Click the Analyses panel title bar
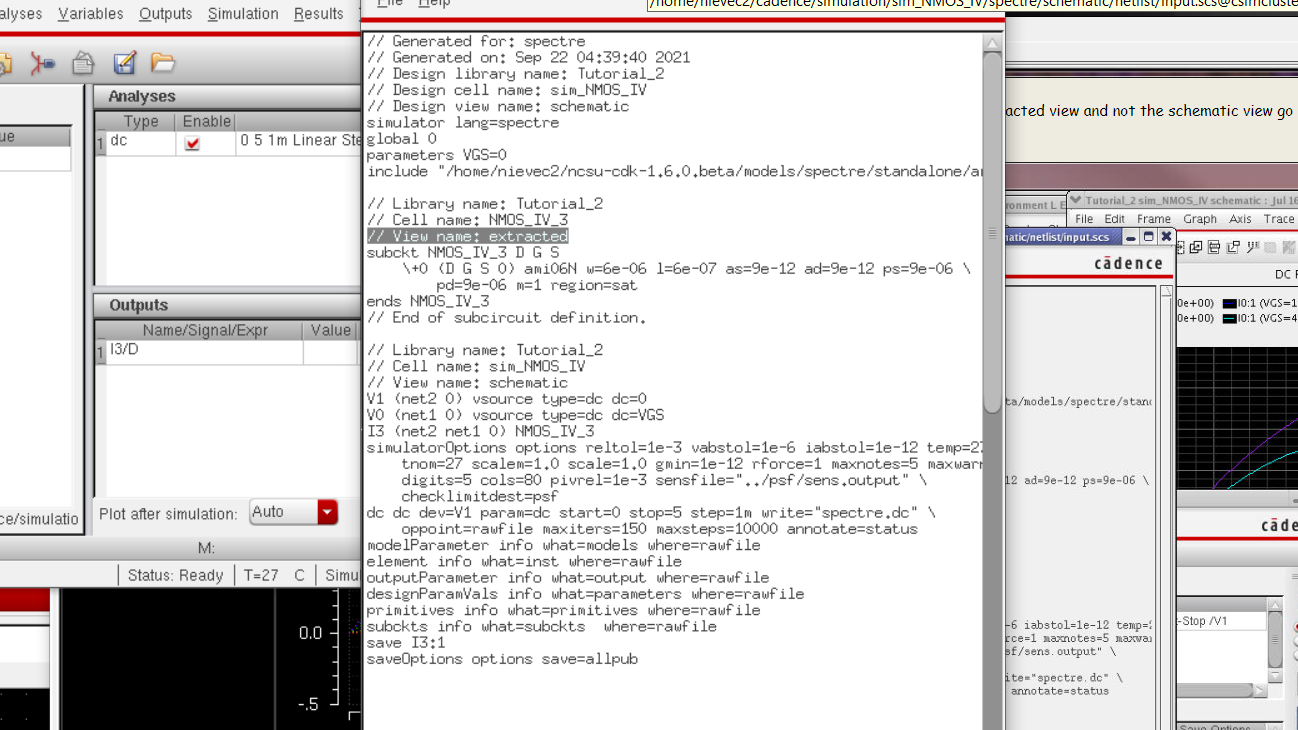 pyautogui.click(x=228, y=96)
